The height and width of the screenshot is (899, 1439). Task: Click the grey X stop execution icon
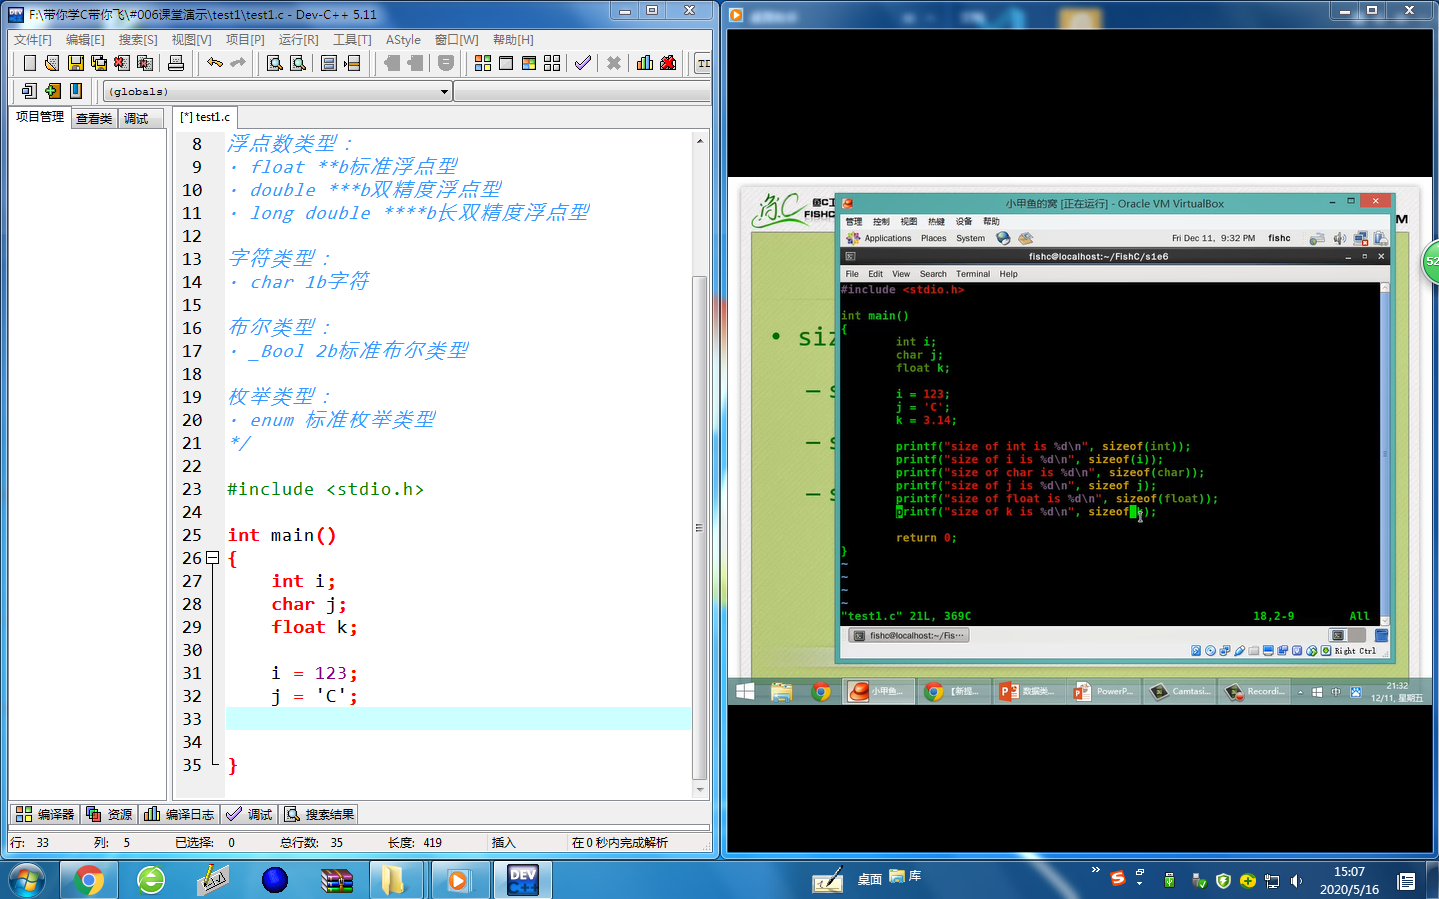tap(614, 63)
